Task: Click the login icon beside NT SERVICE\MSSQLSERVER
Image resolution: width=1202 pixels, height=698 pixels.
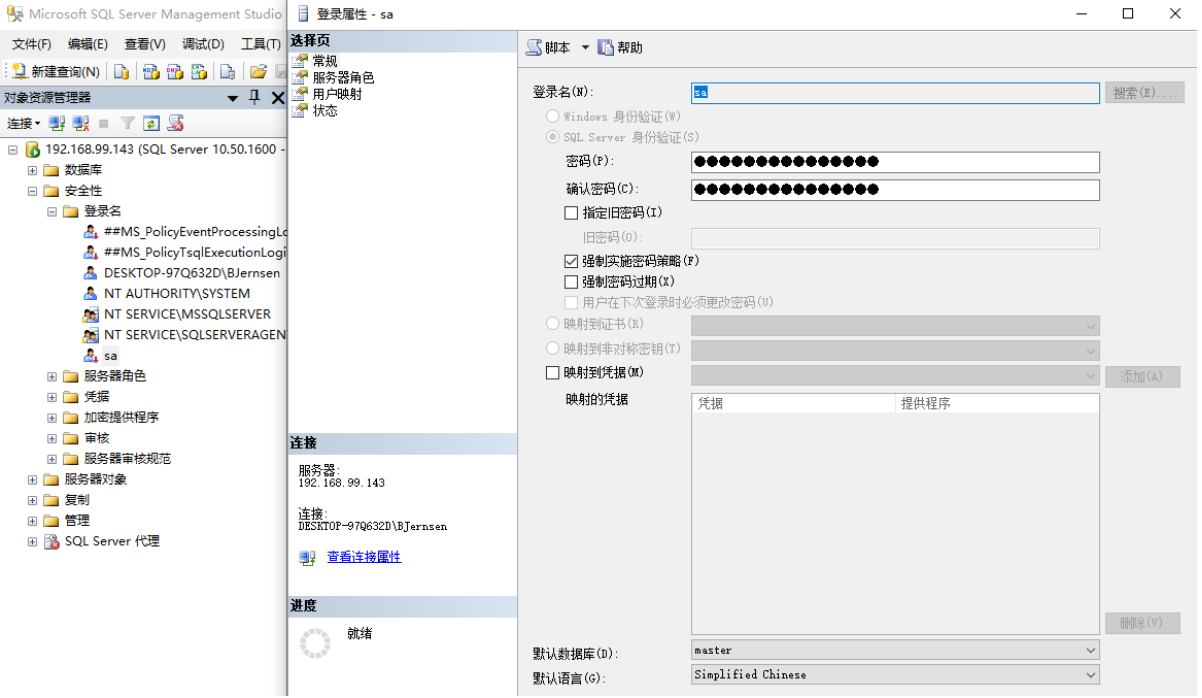Action: 91,314
